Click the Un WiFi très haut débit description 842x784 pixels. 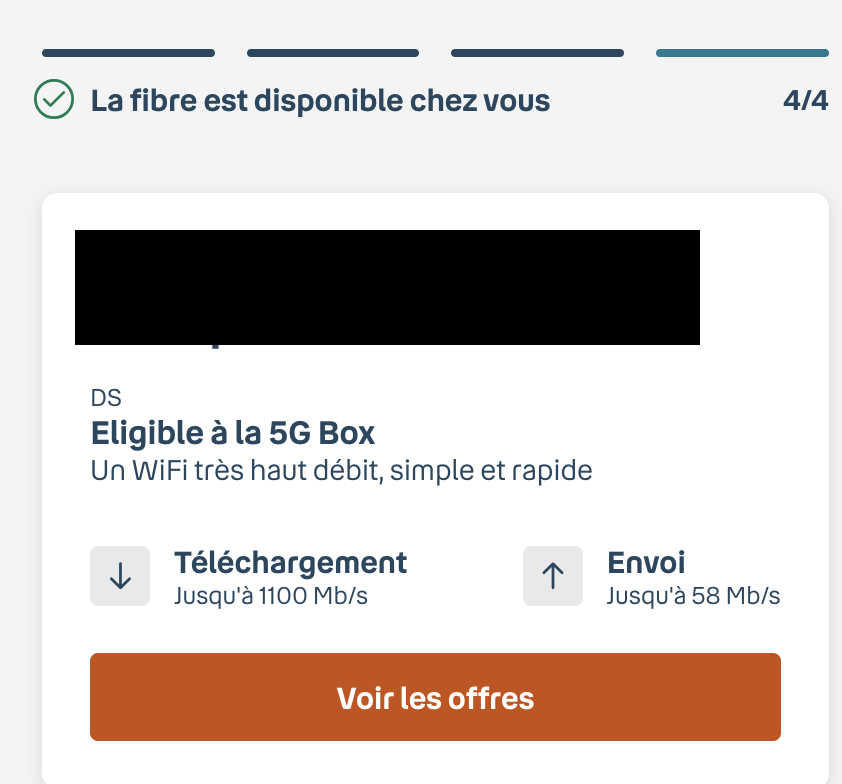(x=342, y=471)
